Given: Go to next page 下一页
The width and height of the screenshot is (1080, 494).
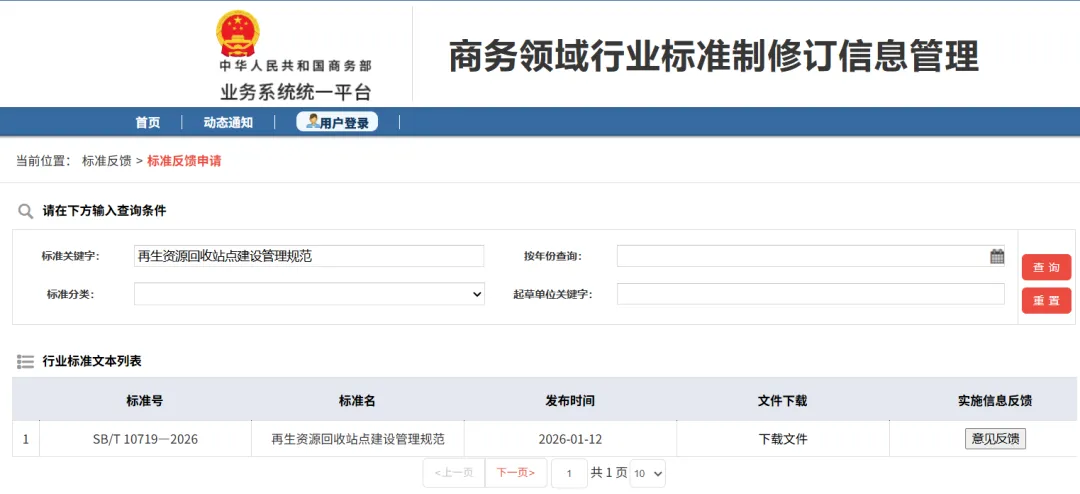Looking at the screenshot, I should pos(515,473).
